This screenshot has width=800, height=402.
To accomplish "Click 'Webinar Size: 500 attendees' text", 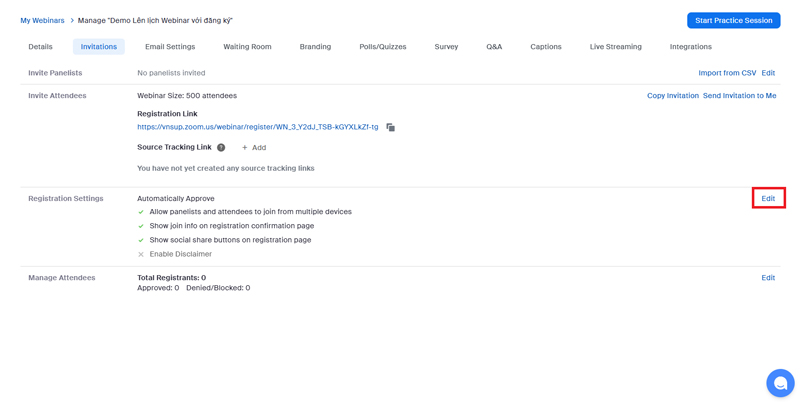I will tap(187, 95).
